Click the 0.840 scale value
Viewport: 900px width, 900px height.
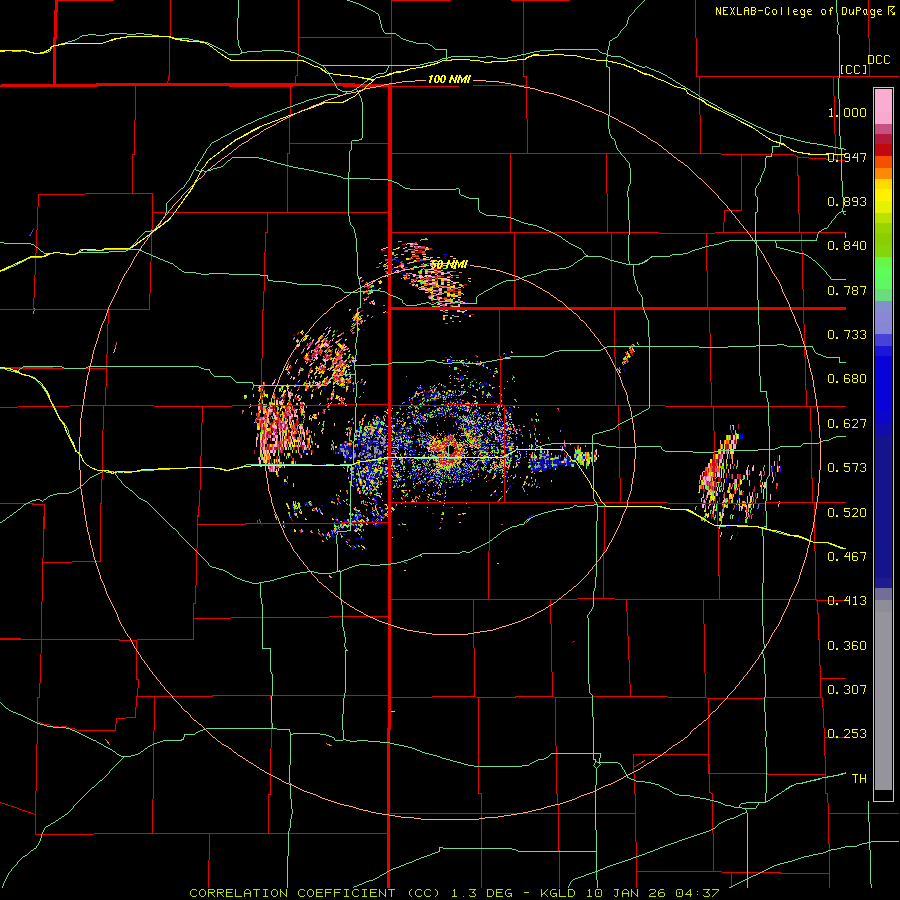pos(847,246)
